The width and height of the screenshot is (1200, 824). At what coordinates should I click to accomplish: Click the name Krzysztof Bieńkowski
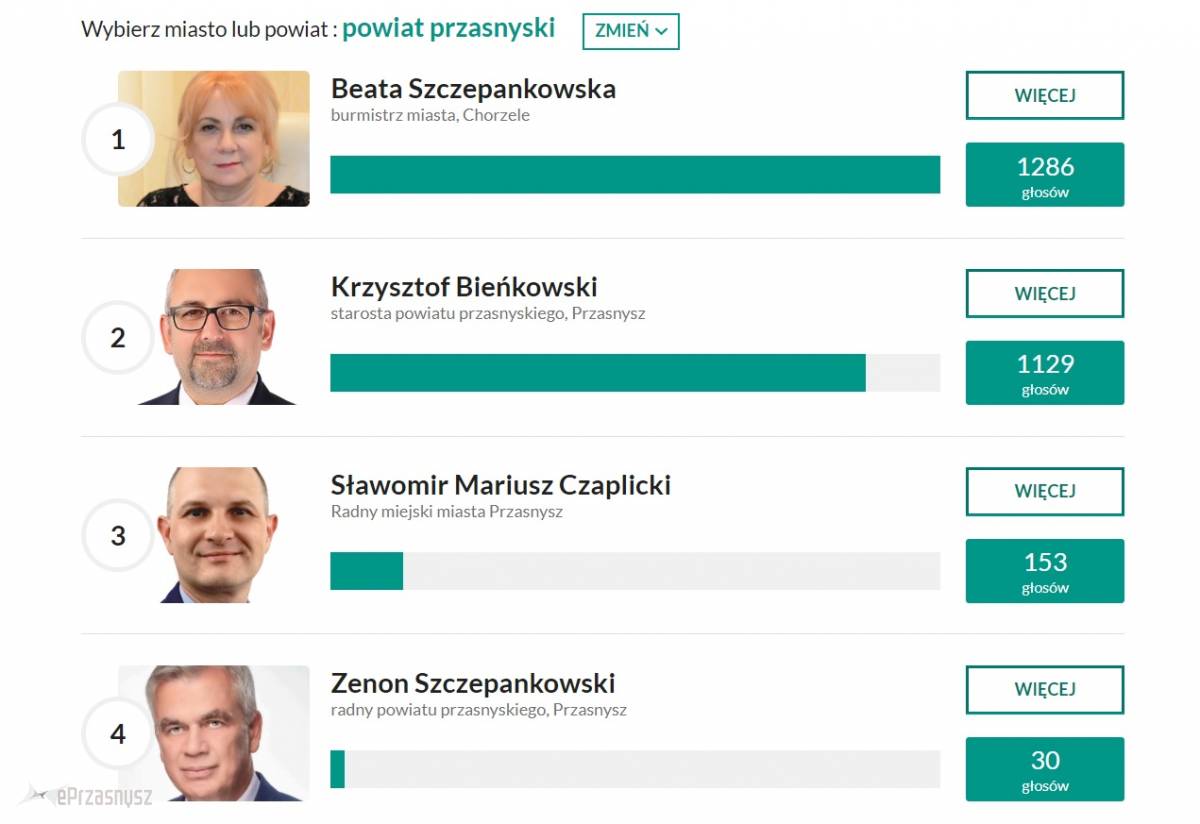coord(464,287)
